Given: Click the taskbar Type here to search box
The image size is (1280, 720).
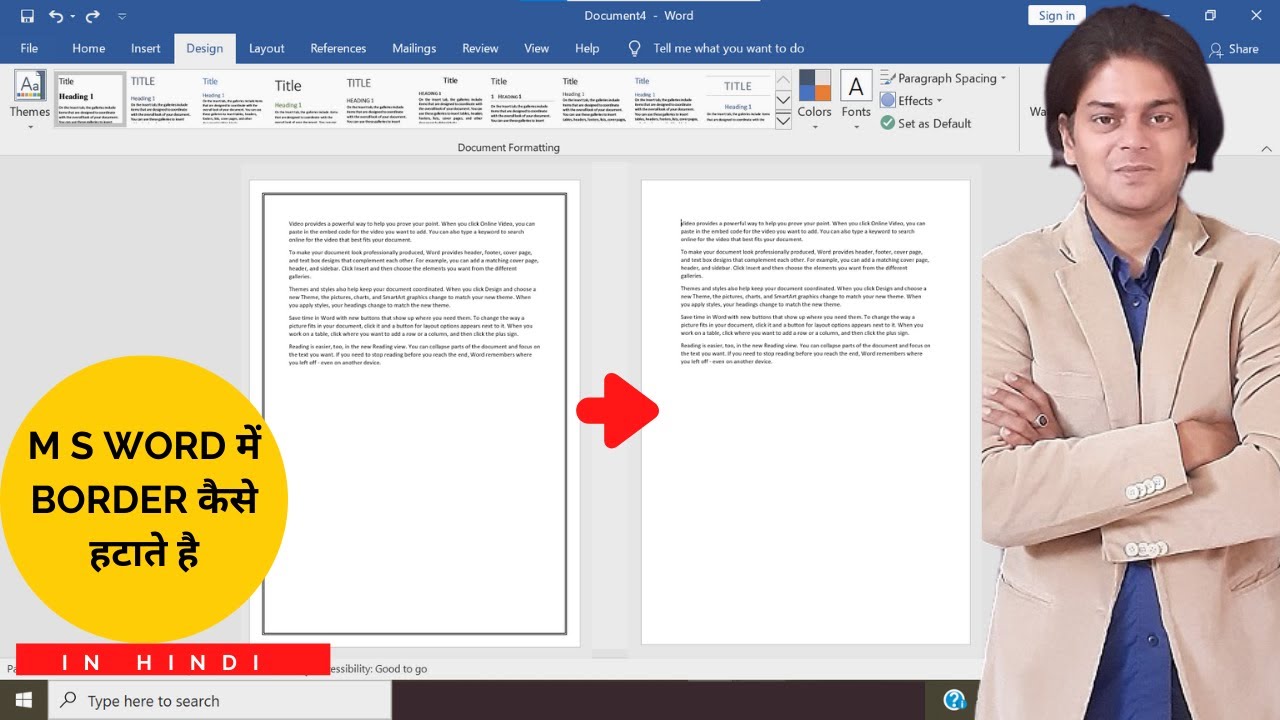Looking at the screenshot, I should pos(219,700).
